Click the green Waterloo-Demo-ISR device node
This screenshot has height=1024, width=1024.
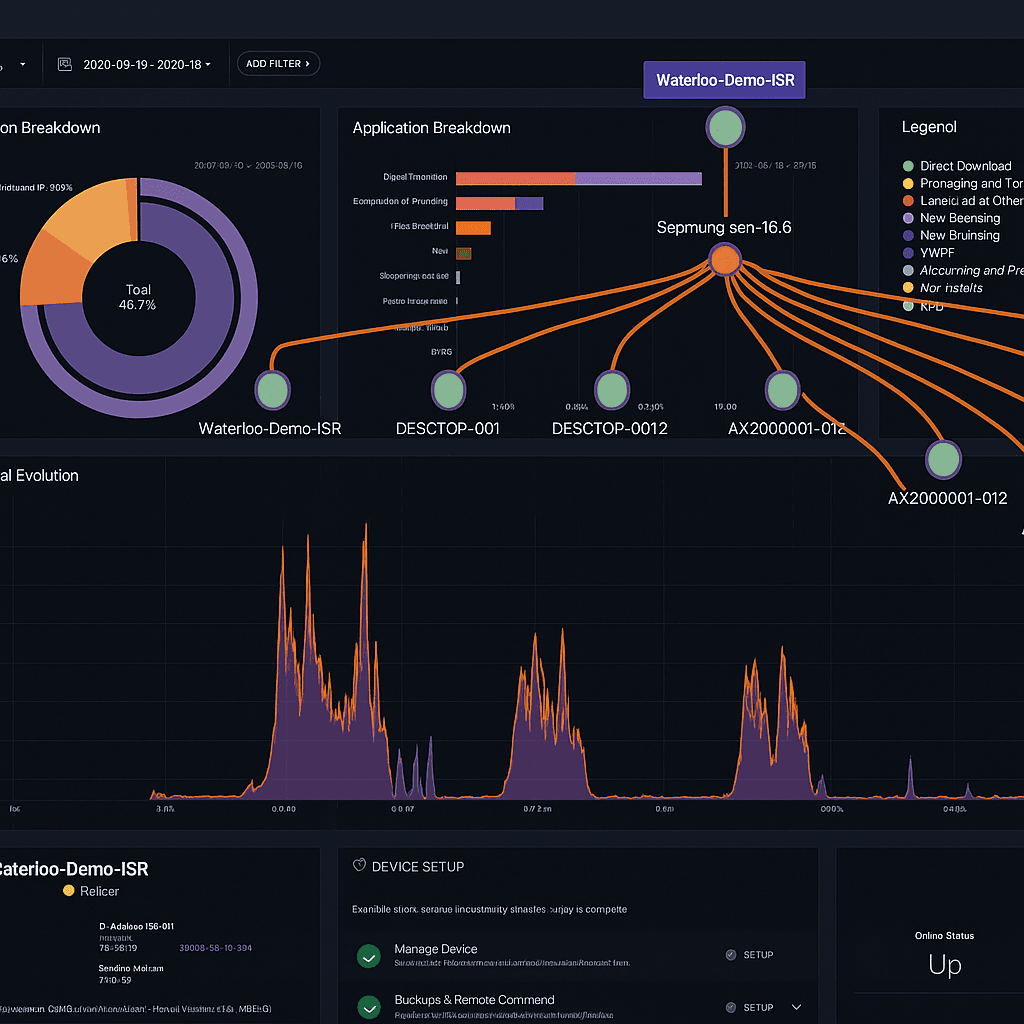[272, 390]
